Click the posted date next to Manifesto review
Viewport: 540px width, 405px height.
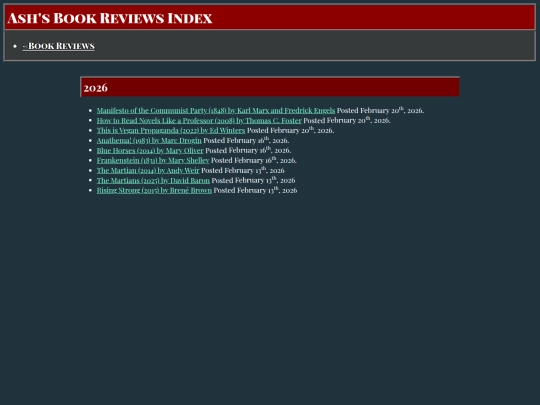[x=380, y=110]
